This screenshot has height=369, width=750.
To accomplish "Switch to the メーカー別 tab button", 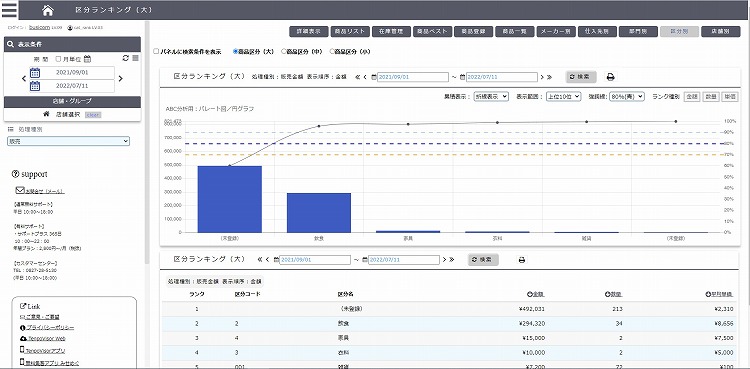I will (556, 32).
